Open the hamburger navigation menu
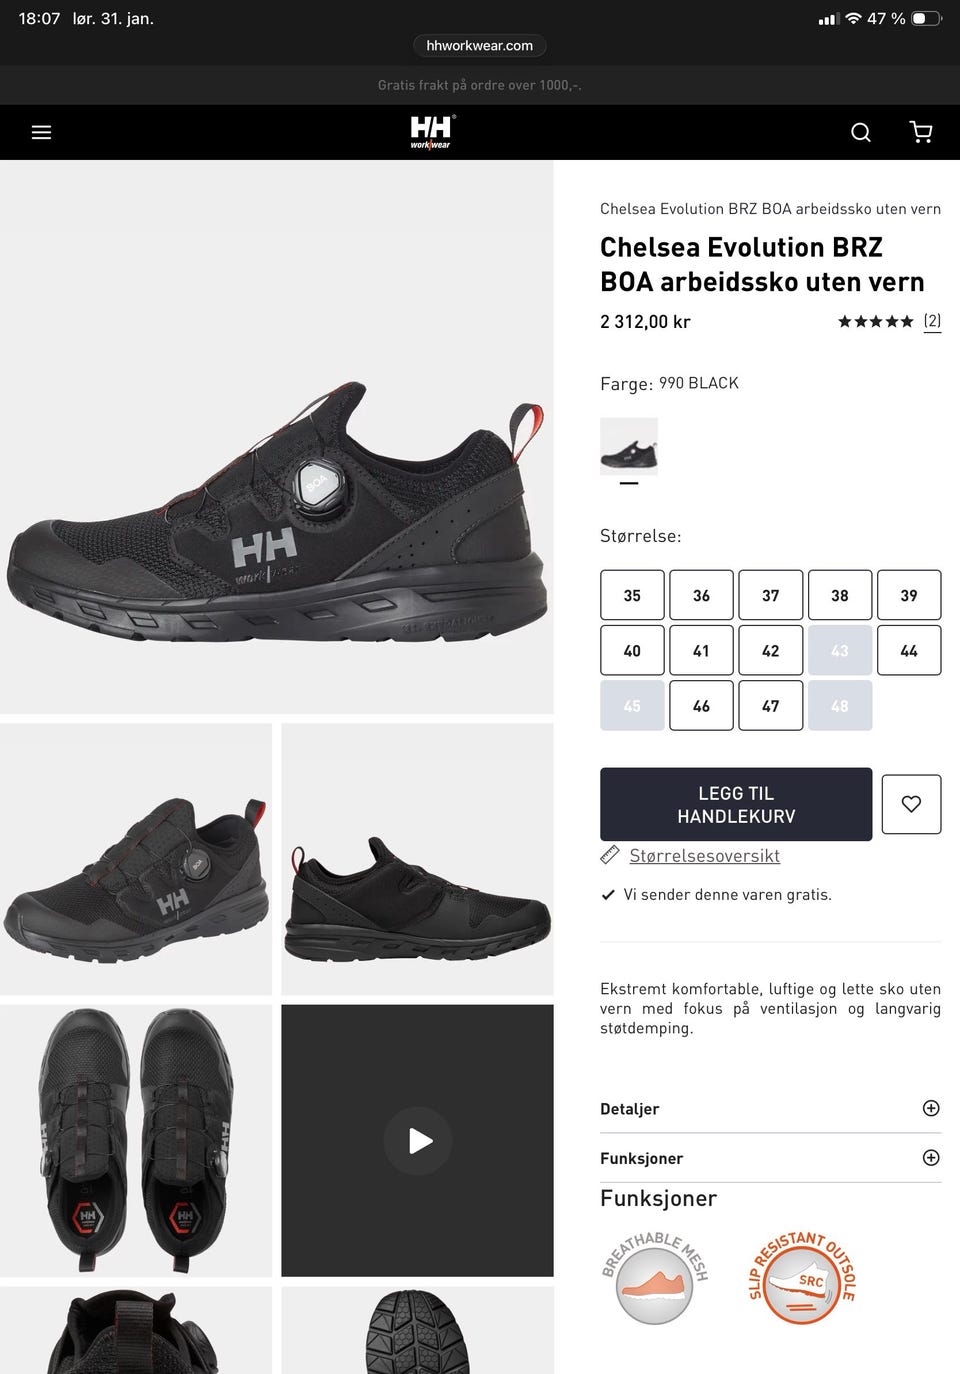 click(x=41, y=132)
